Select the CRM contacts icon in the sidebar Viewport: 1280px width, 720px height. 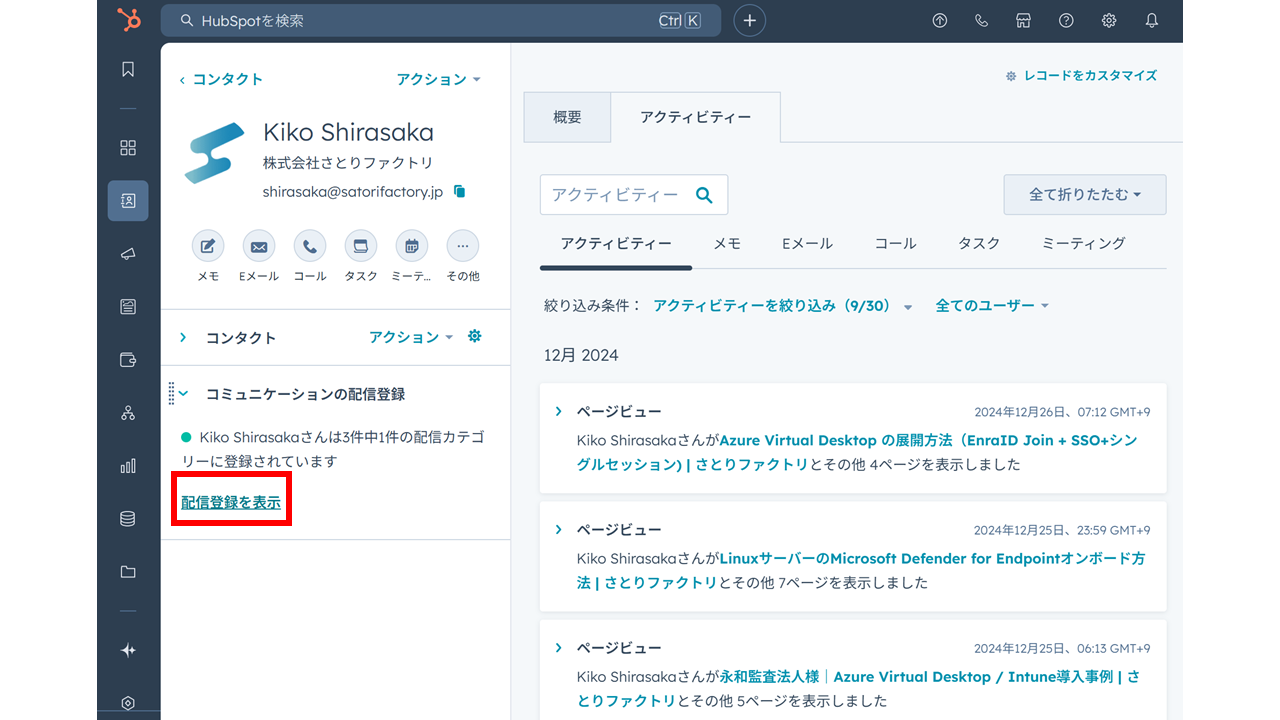coord(128,200)
